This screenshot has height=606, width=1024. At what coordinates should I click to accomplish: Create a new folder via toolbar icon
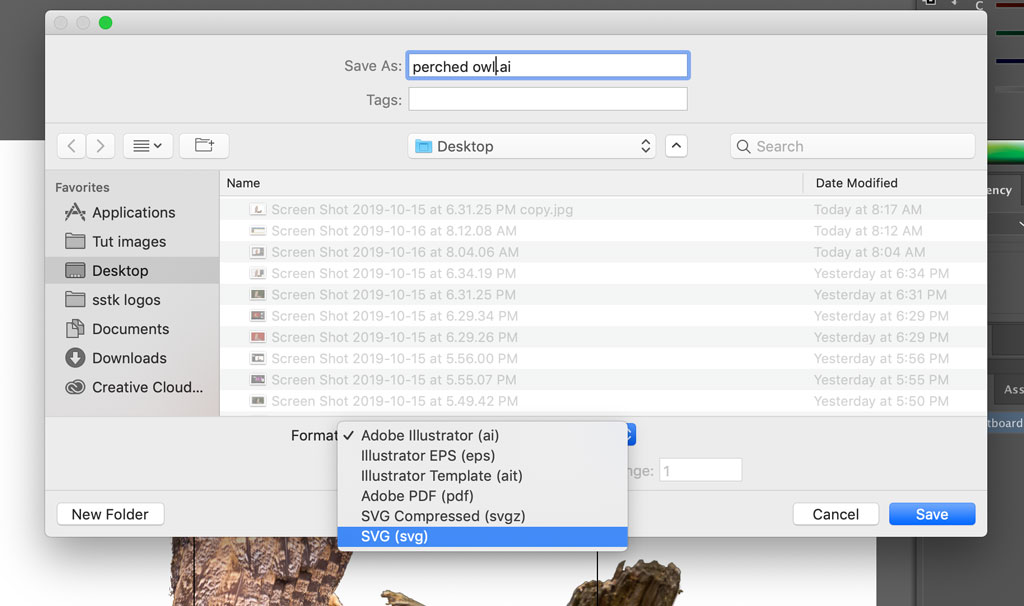click(x=204, y=146)
